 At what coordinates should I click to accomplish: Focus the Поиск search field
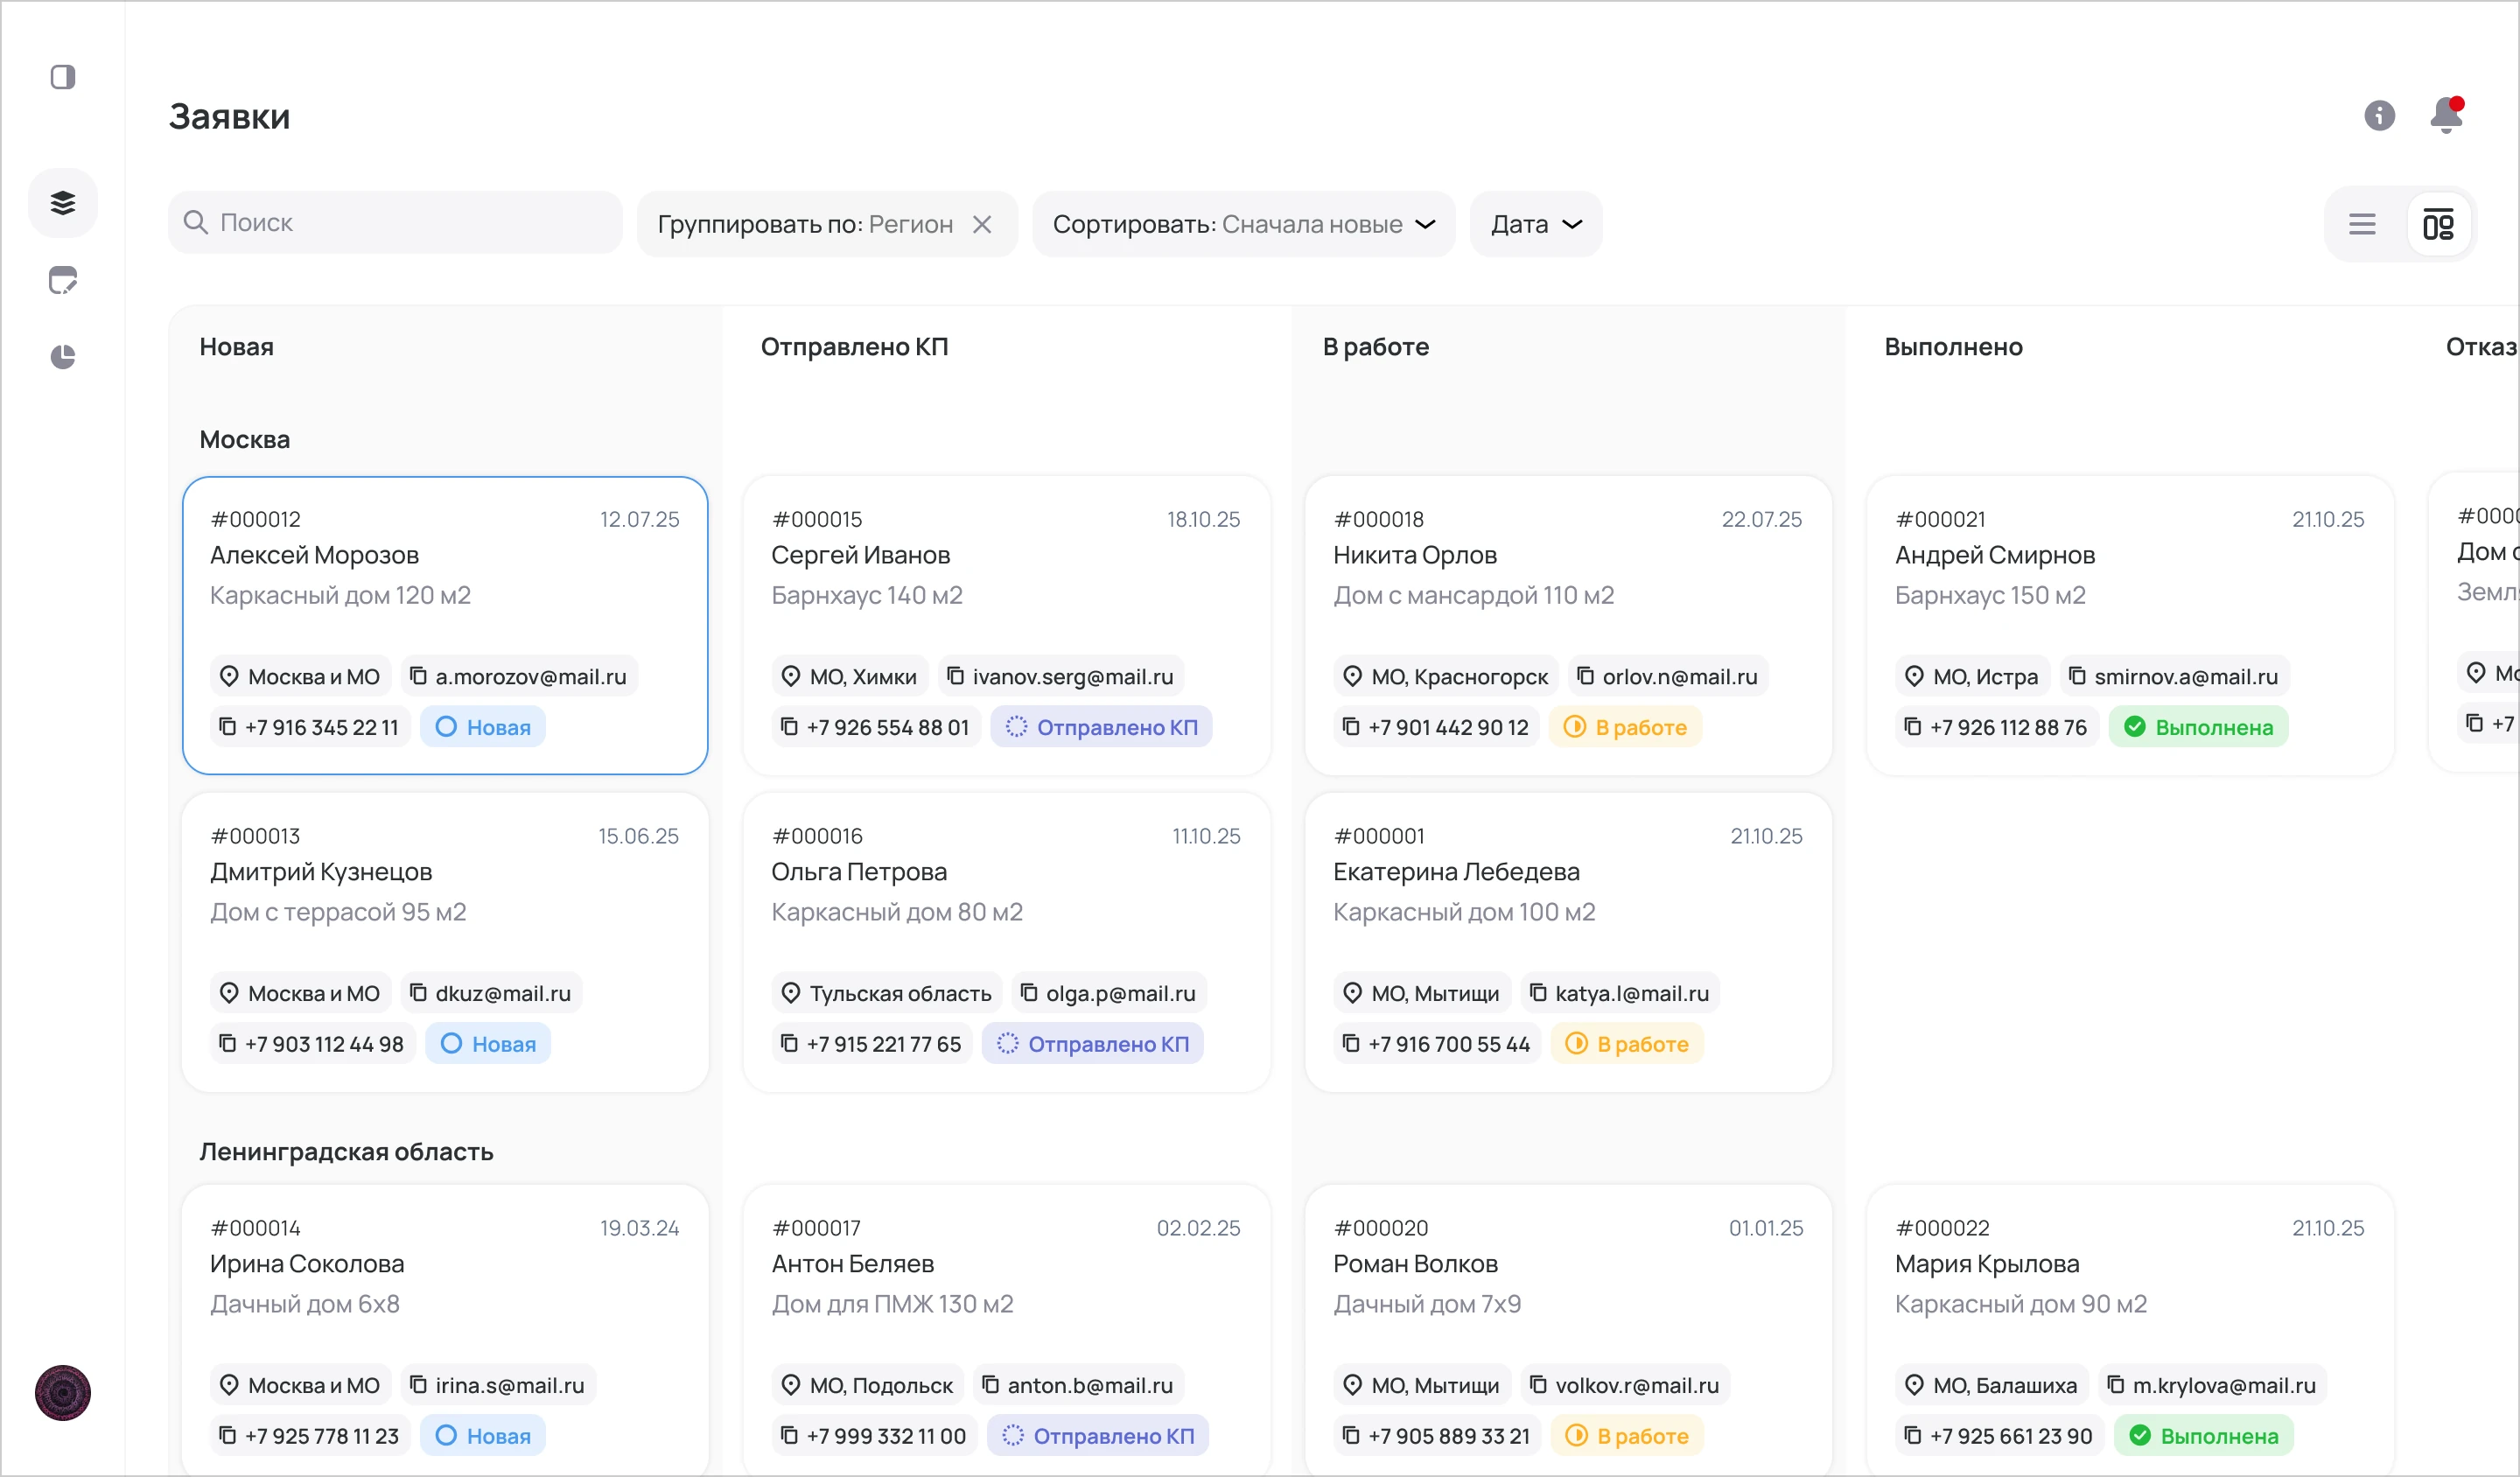(x=395, y=223)
